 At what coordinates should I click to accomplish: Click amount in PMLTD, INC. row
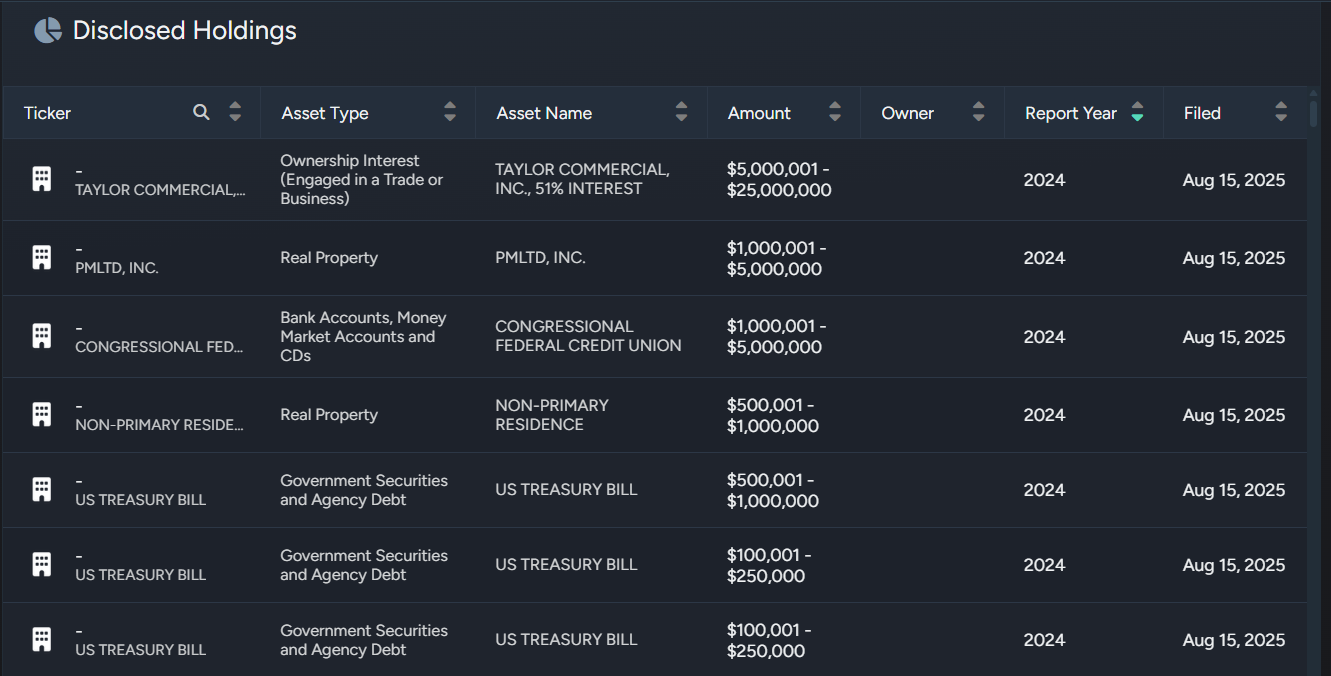click(x=777, y=259)
